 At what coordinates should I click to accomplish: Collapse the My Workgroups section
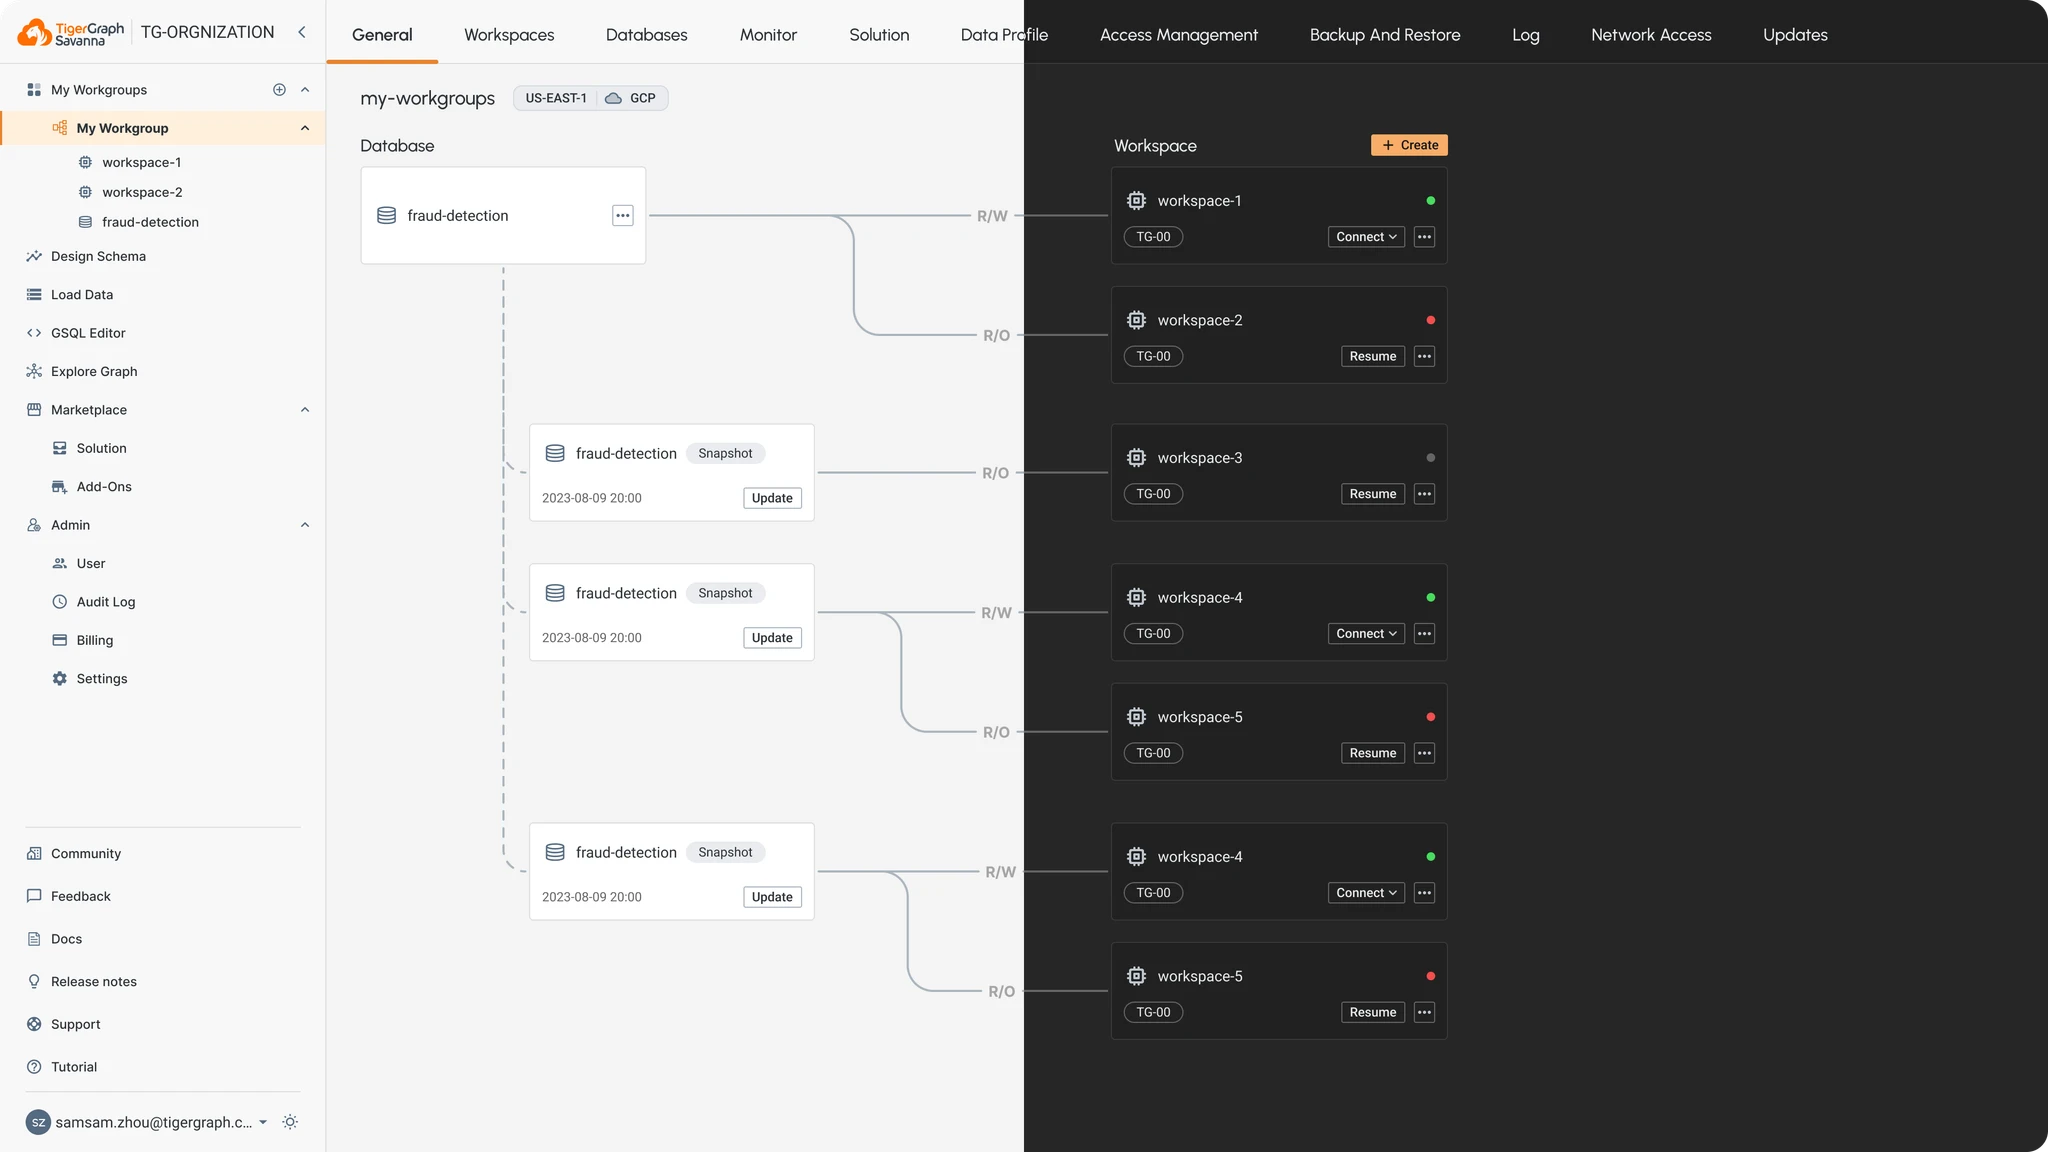[305, 90]
